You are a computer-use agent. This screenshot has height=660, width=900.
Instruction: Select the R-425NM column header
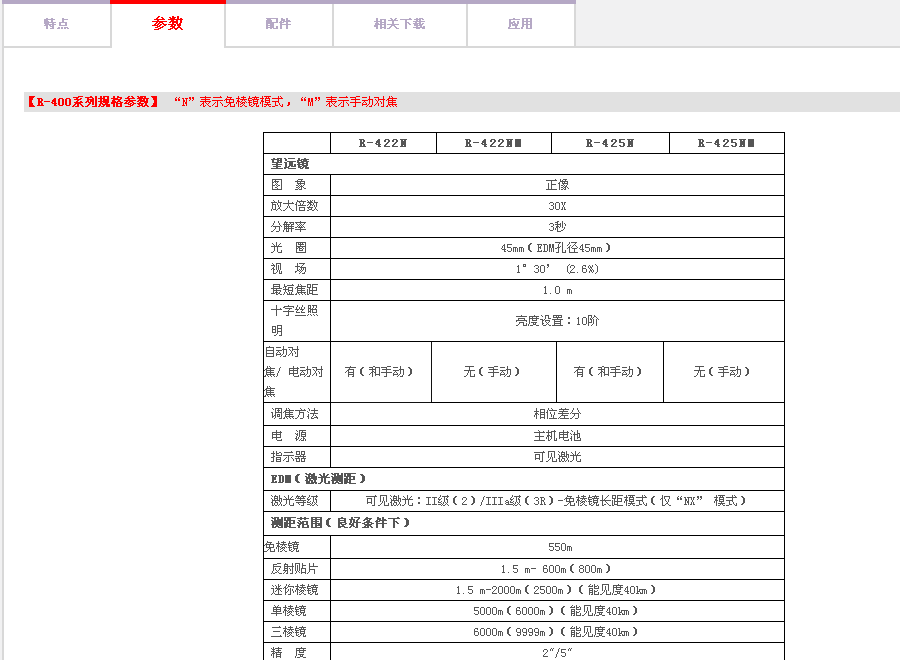tap(726, 143)
